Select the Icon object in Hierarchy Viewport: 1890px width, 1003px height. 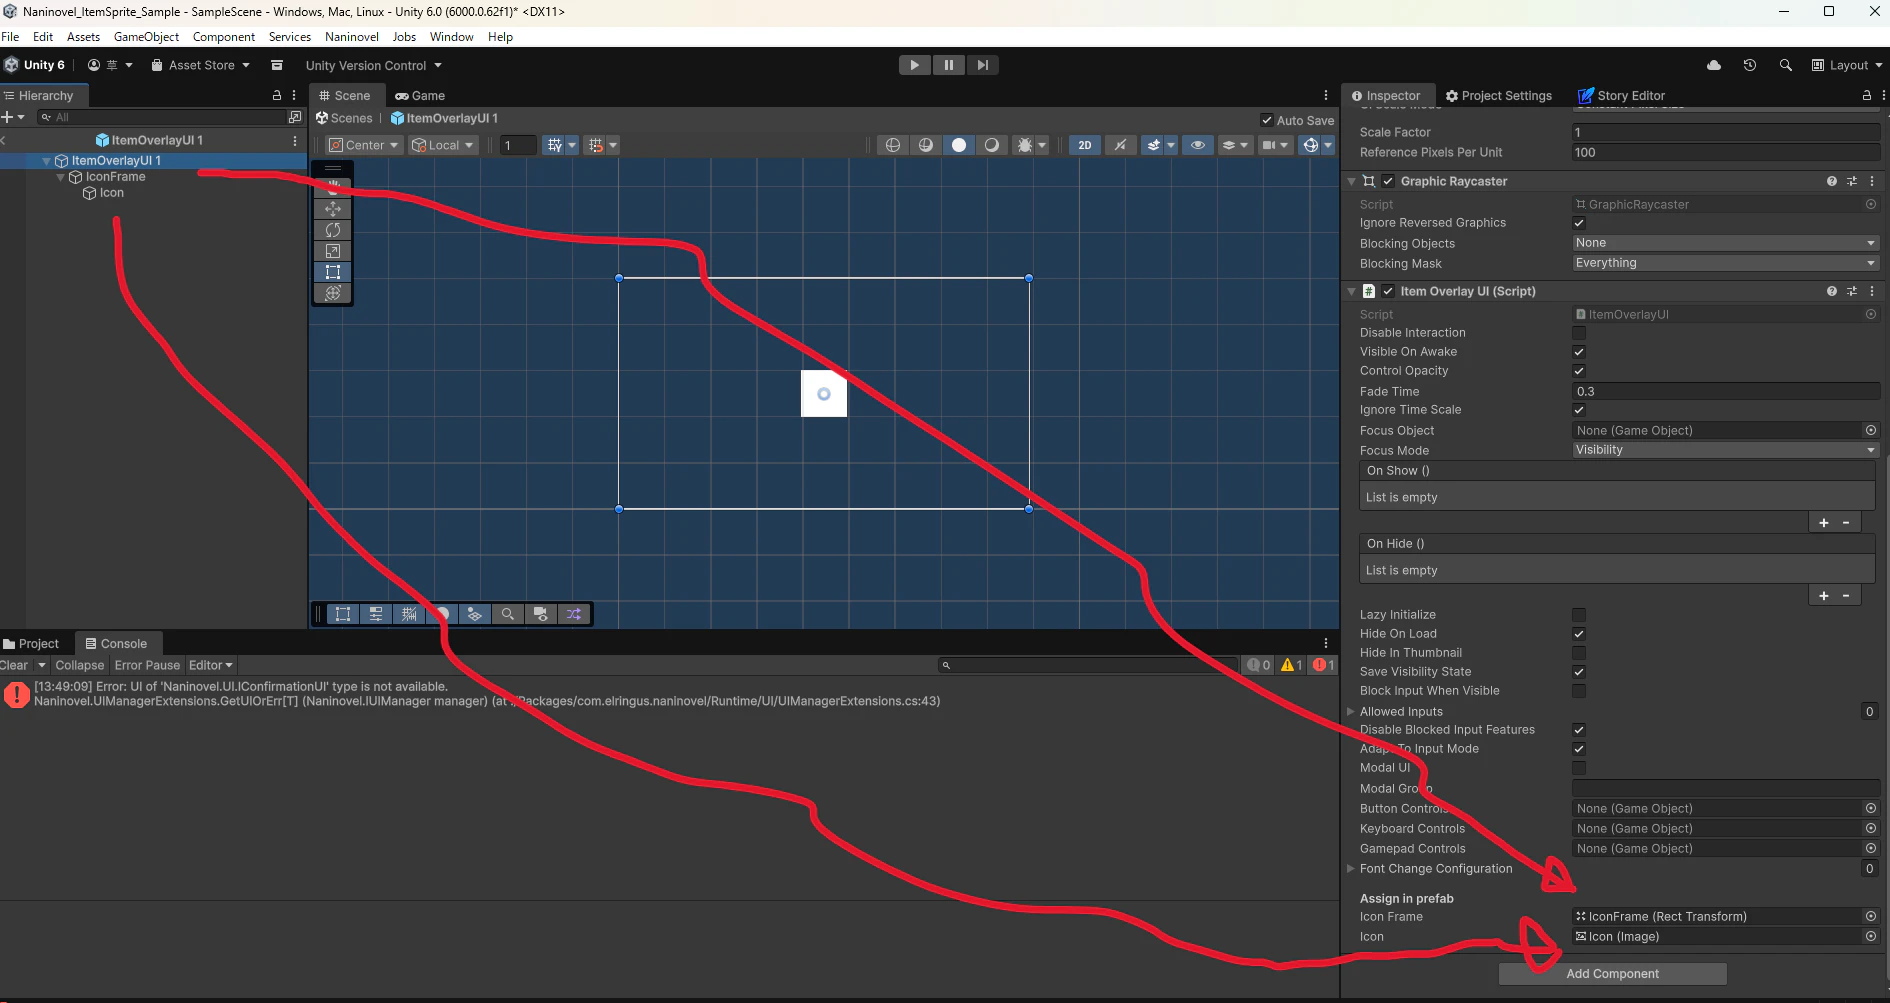(x=112, y=193)
